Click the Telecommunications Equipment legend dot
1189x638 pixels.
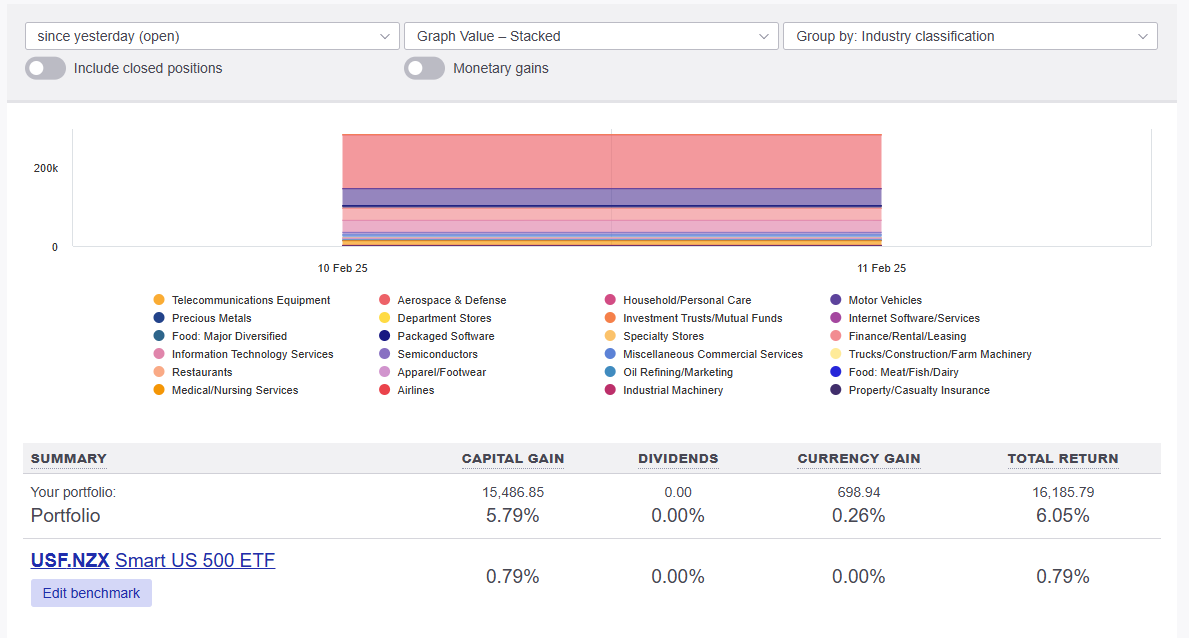[159, 300]
